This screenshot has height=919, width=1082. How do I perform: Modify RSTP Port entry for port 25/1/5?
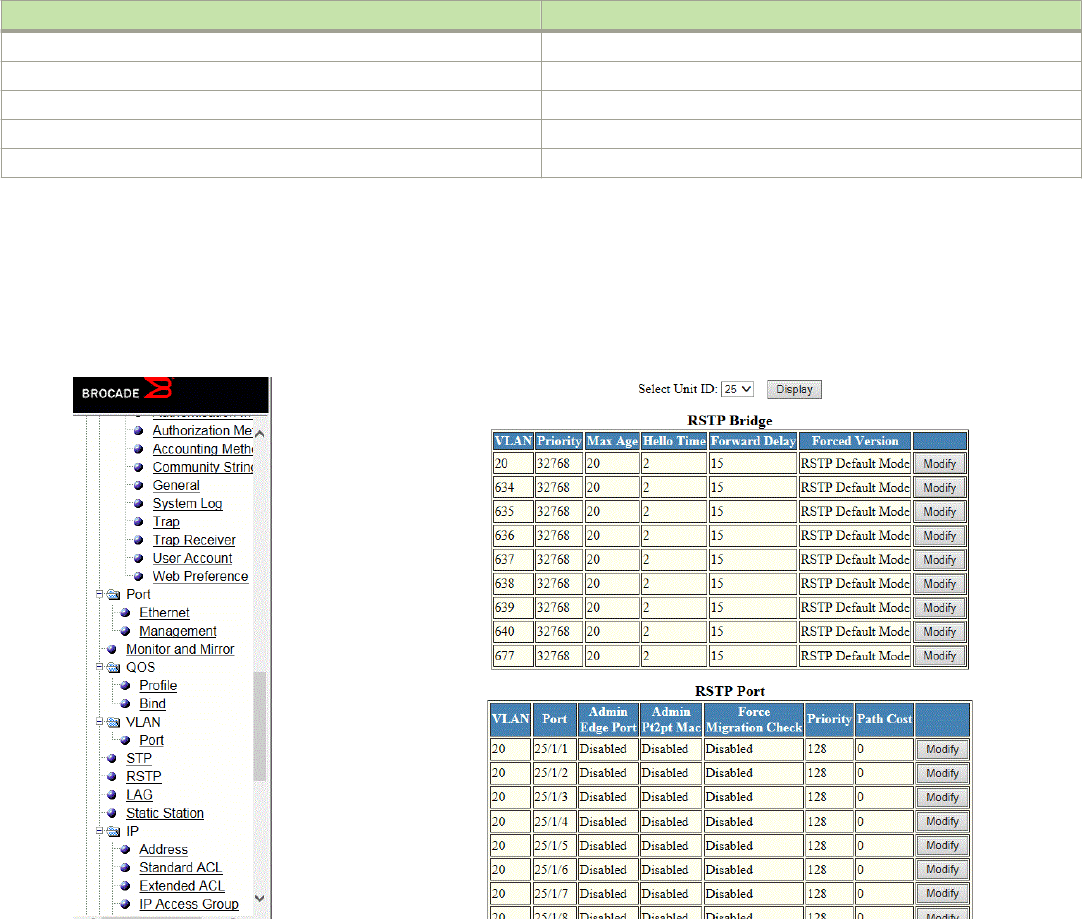(943, 846)
